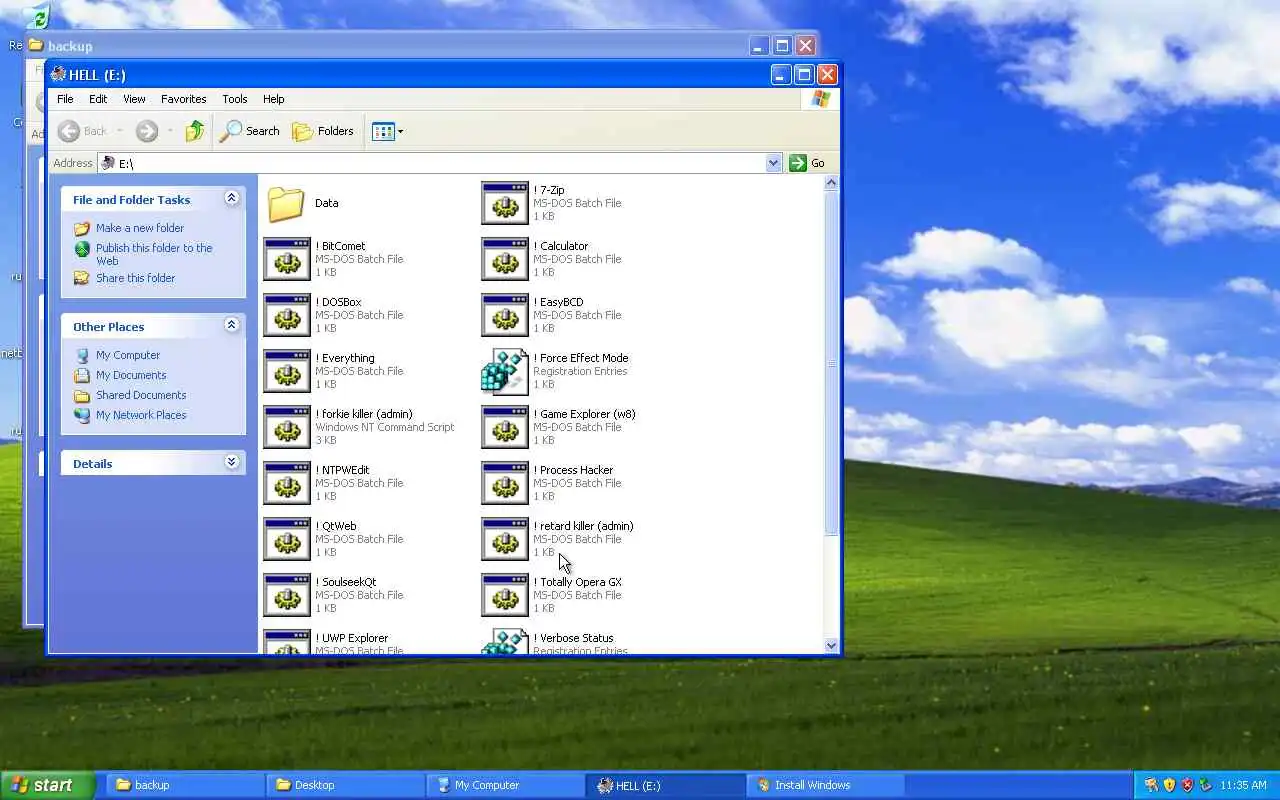Open My Documents link
Screen dimensions: 1280x800
pos(131,375)
